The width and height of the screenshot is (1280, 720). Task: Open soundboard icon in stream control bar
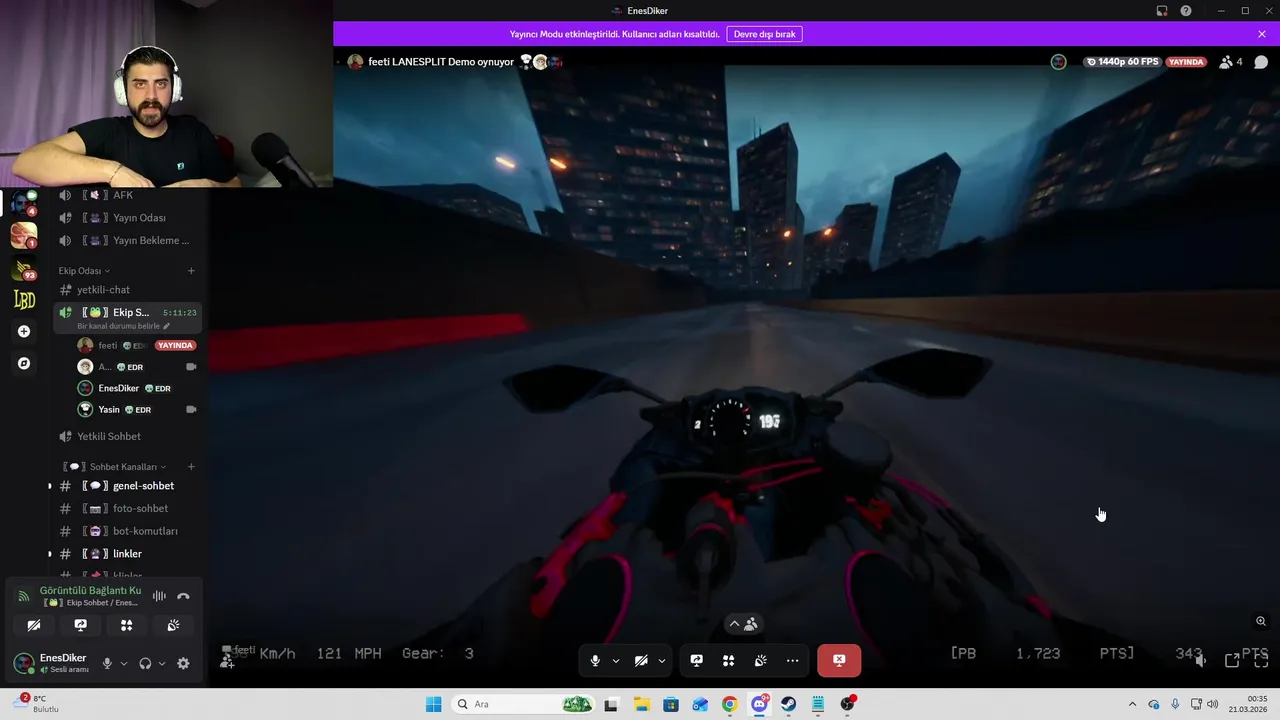[760, 660]
